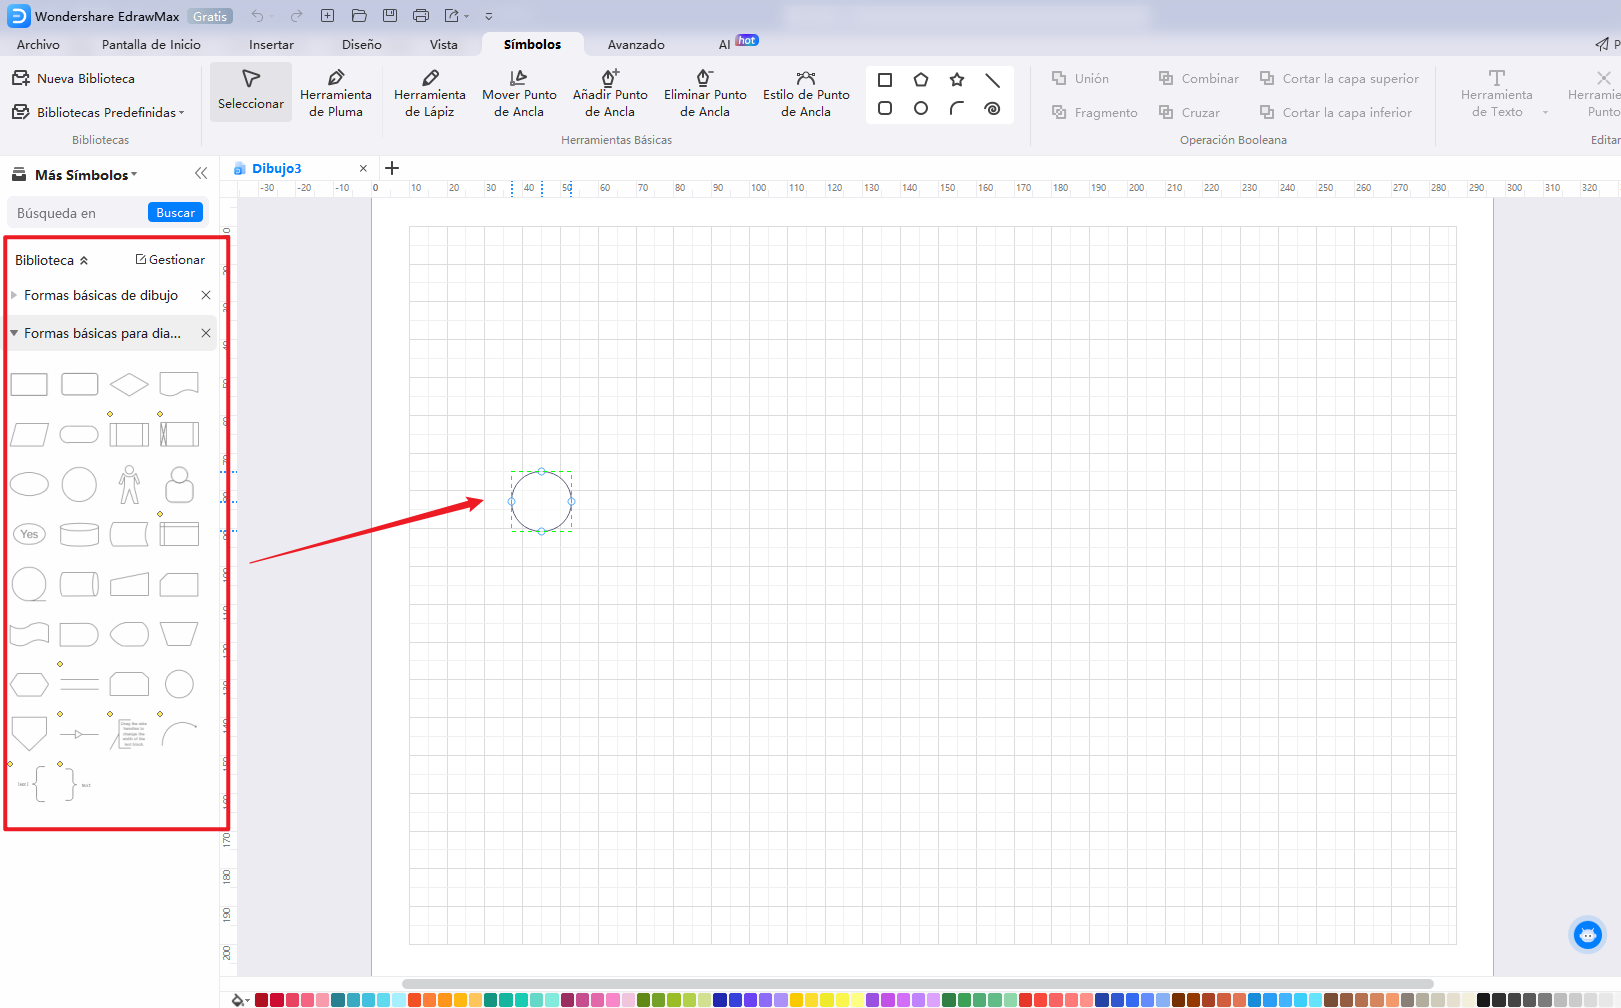Image resolution: width=1621 pixels, height=1008 pixels.
Task: Collapse the Formas básicas para dia... library
Action: pos(13,332)
